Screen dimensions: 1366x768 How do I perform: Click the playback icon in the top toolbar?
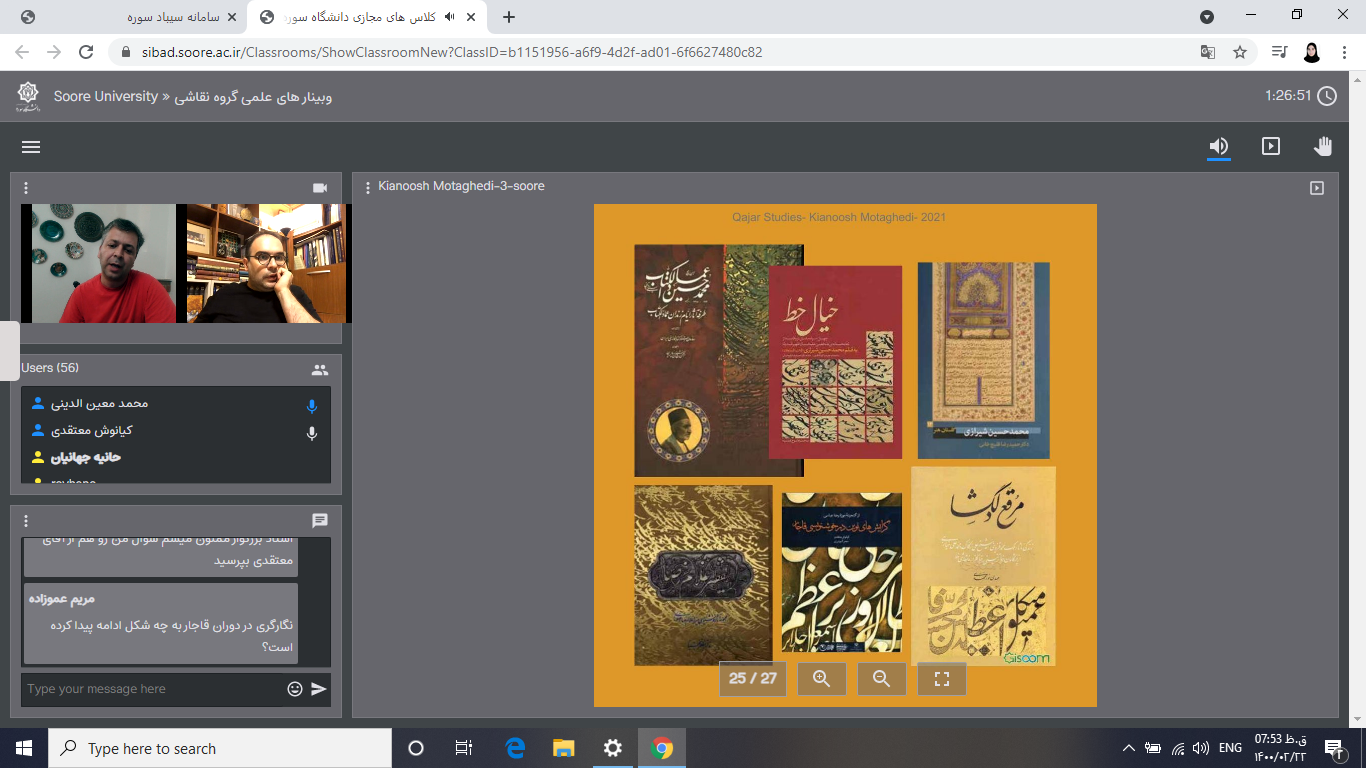[1271, 147]
